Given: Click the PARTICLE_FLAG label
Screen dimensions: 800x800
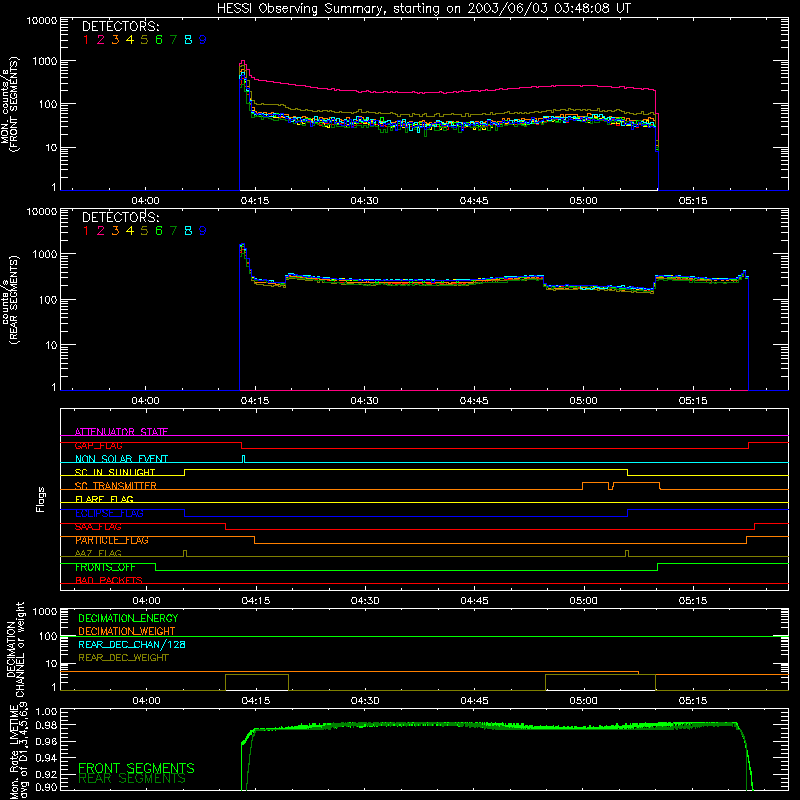Looking at the screenshot, I should pos(112,540).
